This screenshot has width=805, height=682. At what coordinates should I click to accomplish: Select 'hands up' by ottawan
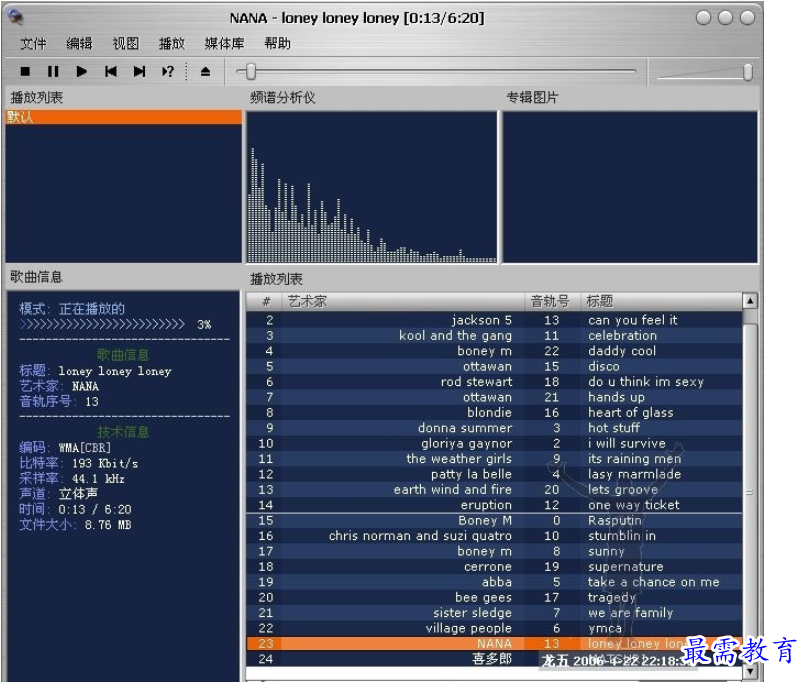pyautogui.click(x=494, y=397)
